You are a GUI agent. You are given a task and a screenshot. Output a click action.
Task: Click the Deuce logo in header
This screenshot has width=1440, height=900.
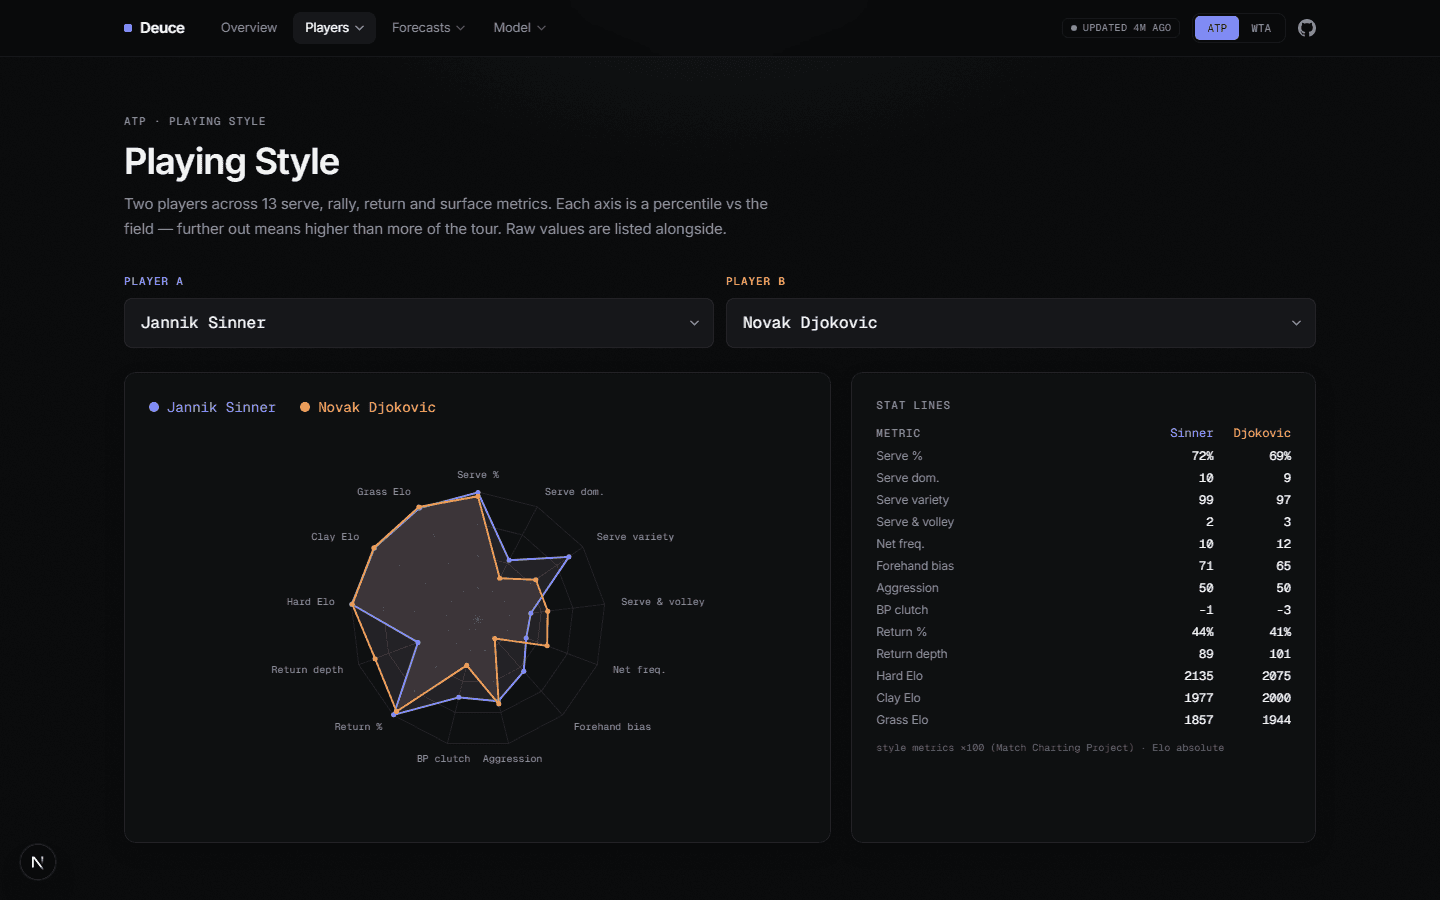pos(154,28)
